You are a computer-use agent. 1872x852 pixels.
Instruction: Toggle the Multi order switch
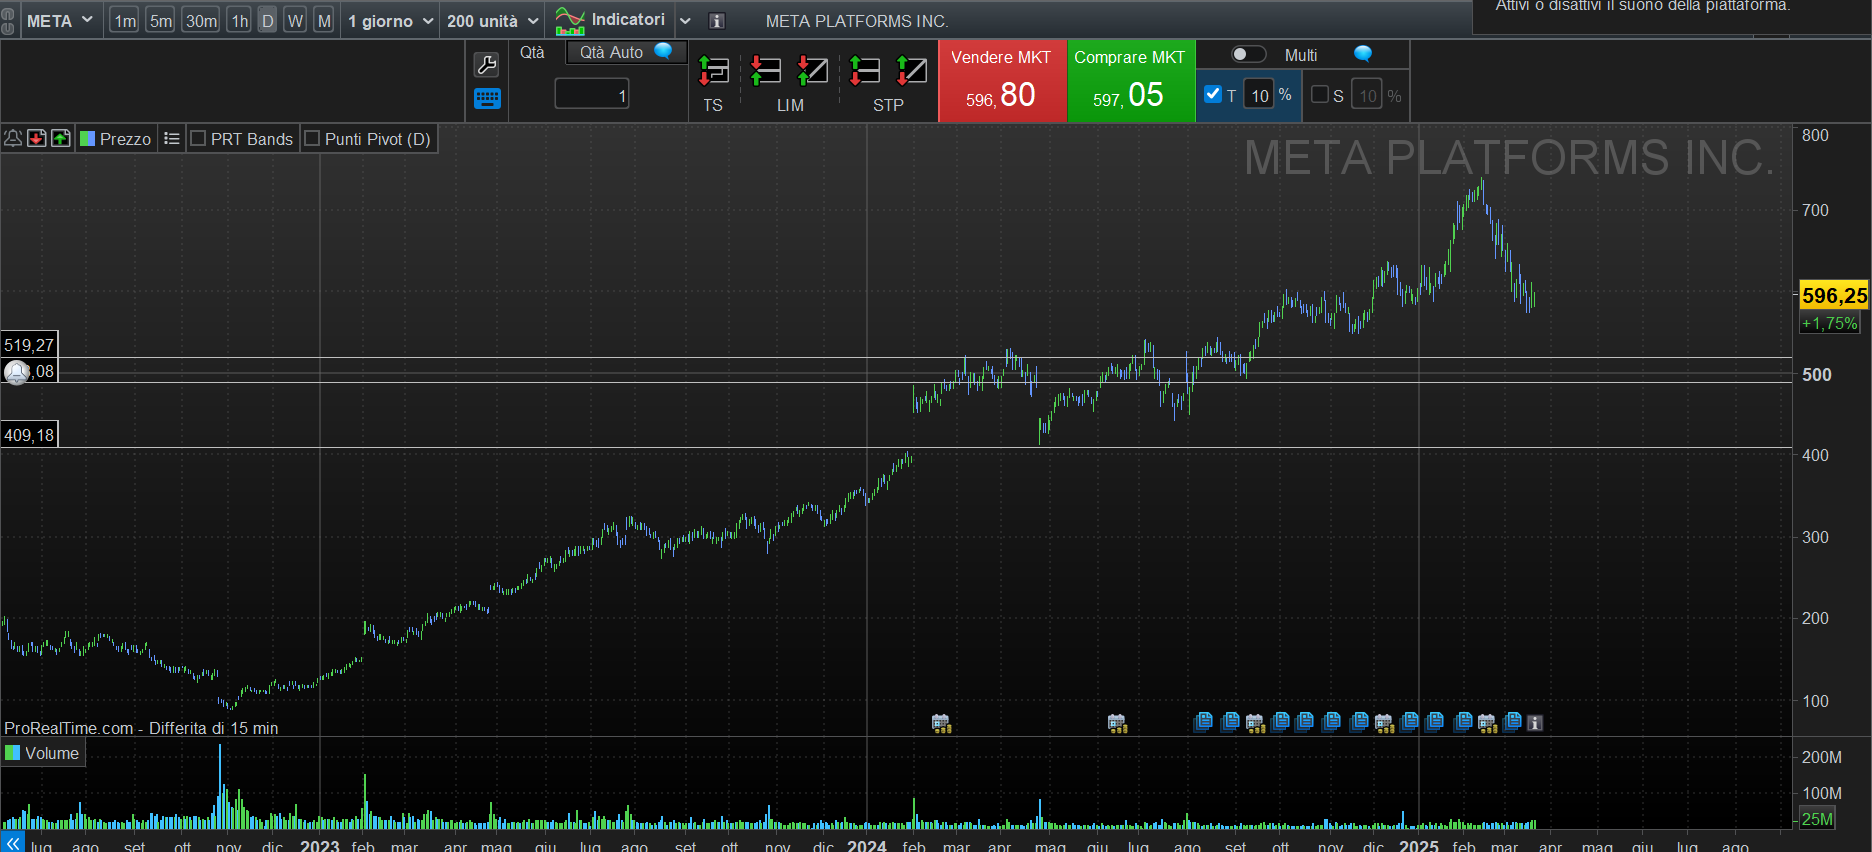point(1248,54)
